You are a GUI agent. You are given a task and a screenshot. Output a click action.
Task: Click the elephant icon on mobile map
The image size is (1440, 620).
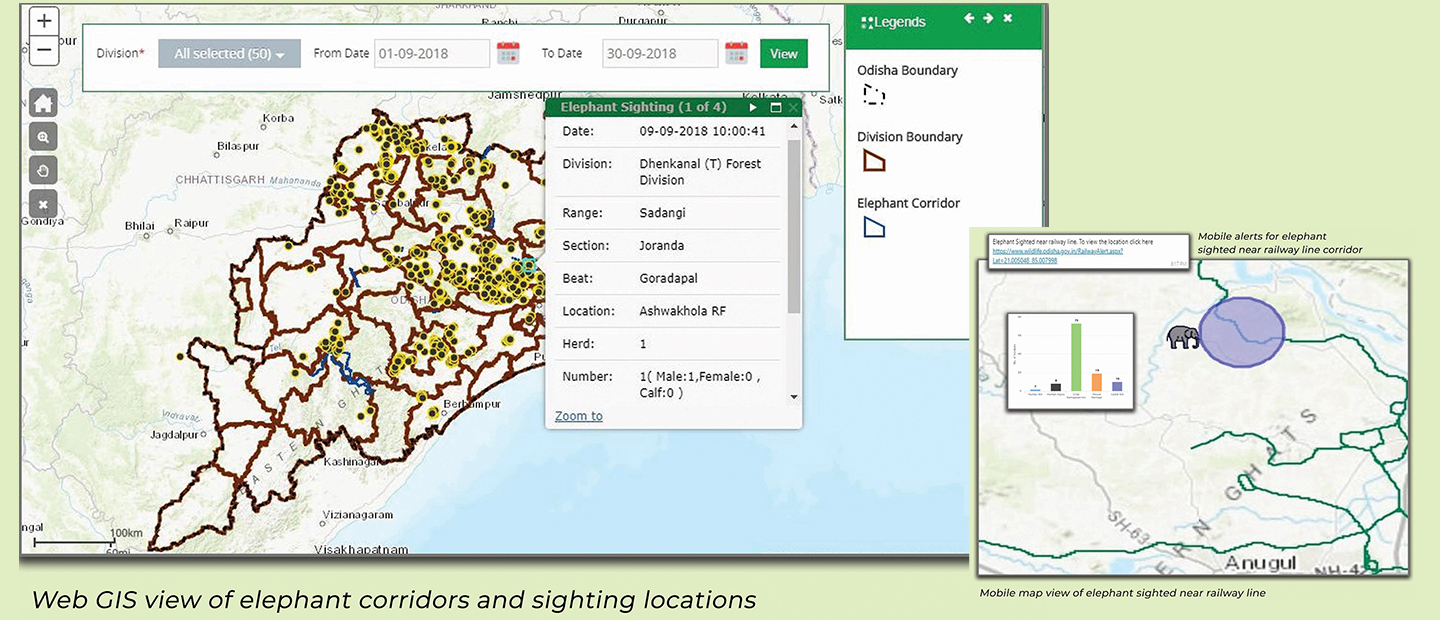(x=1183, y=336)
